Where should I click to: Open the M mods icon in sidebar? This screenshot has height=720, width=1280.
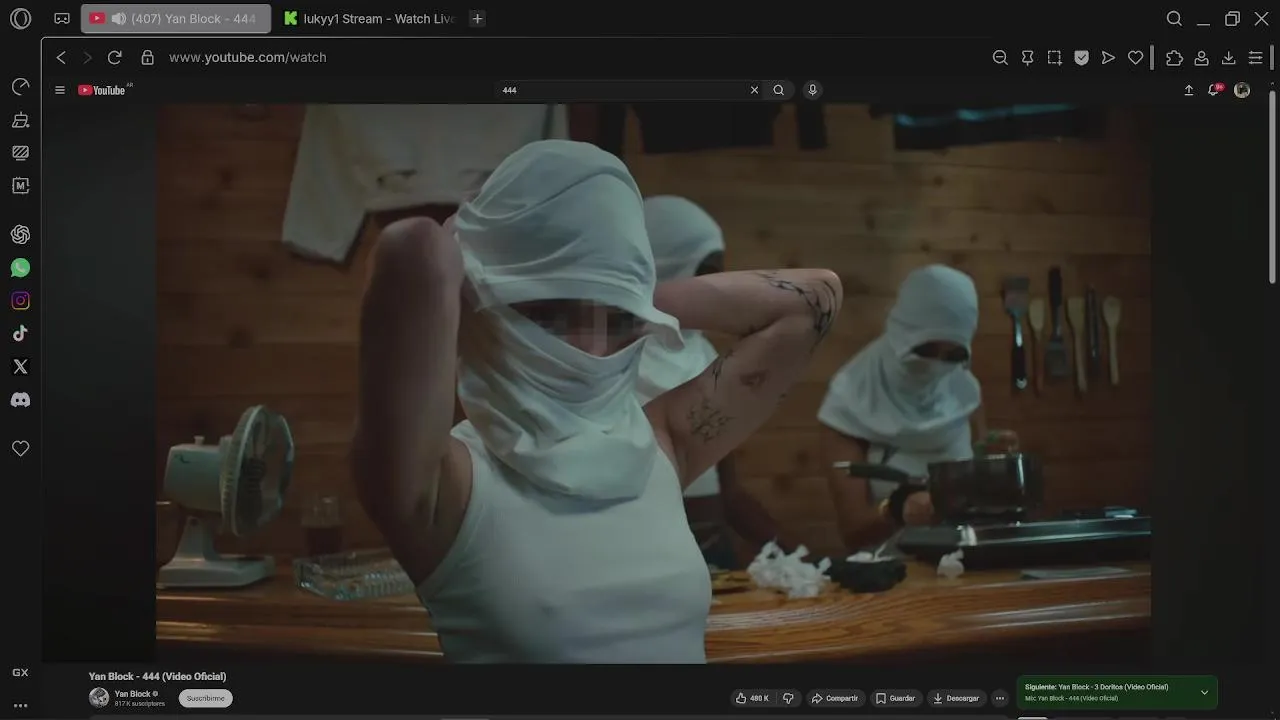[20, 186]
